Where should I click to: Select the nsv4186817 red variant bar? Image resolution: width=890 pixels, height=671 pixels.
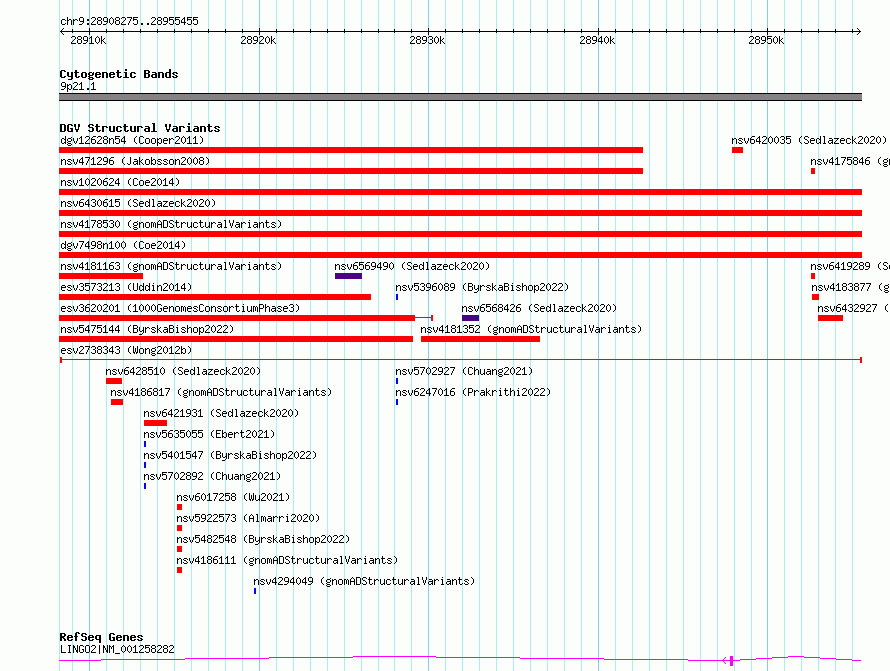click(117, 402)
